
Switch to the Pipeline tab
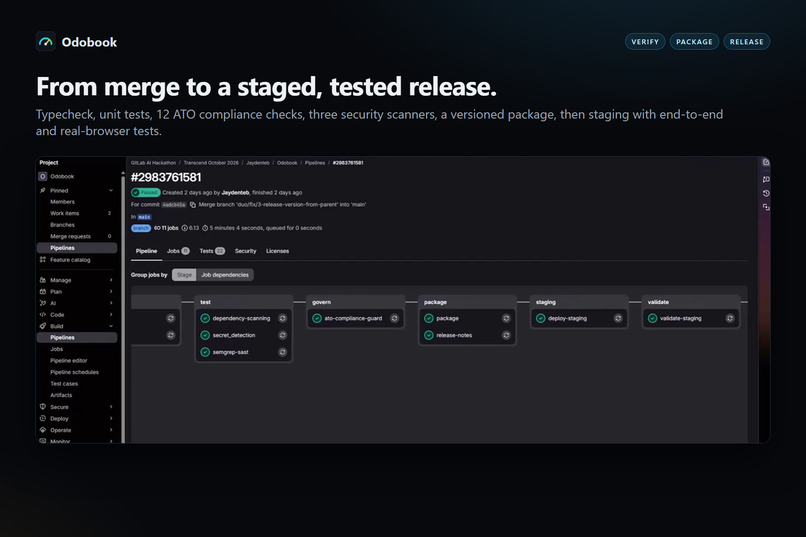tap(146, 251)
